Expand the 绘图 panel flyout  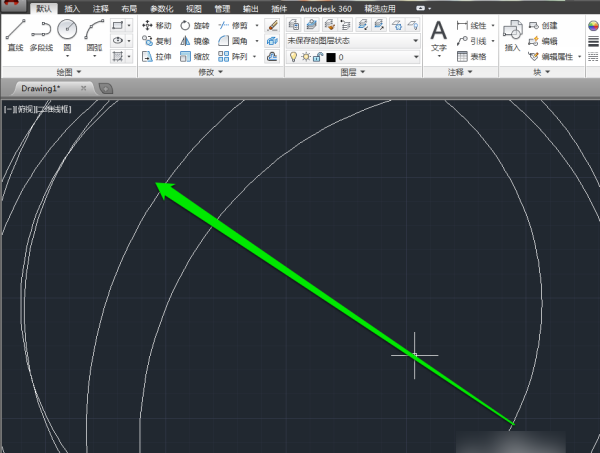[x=71, y=73]
